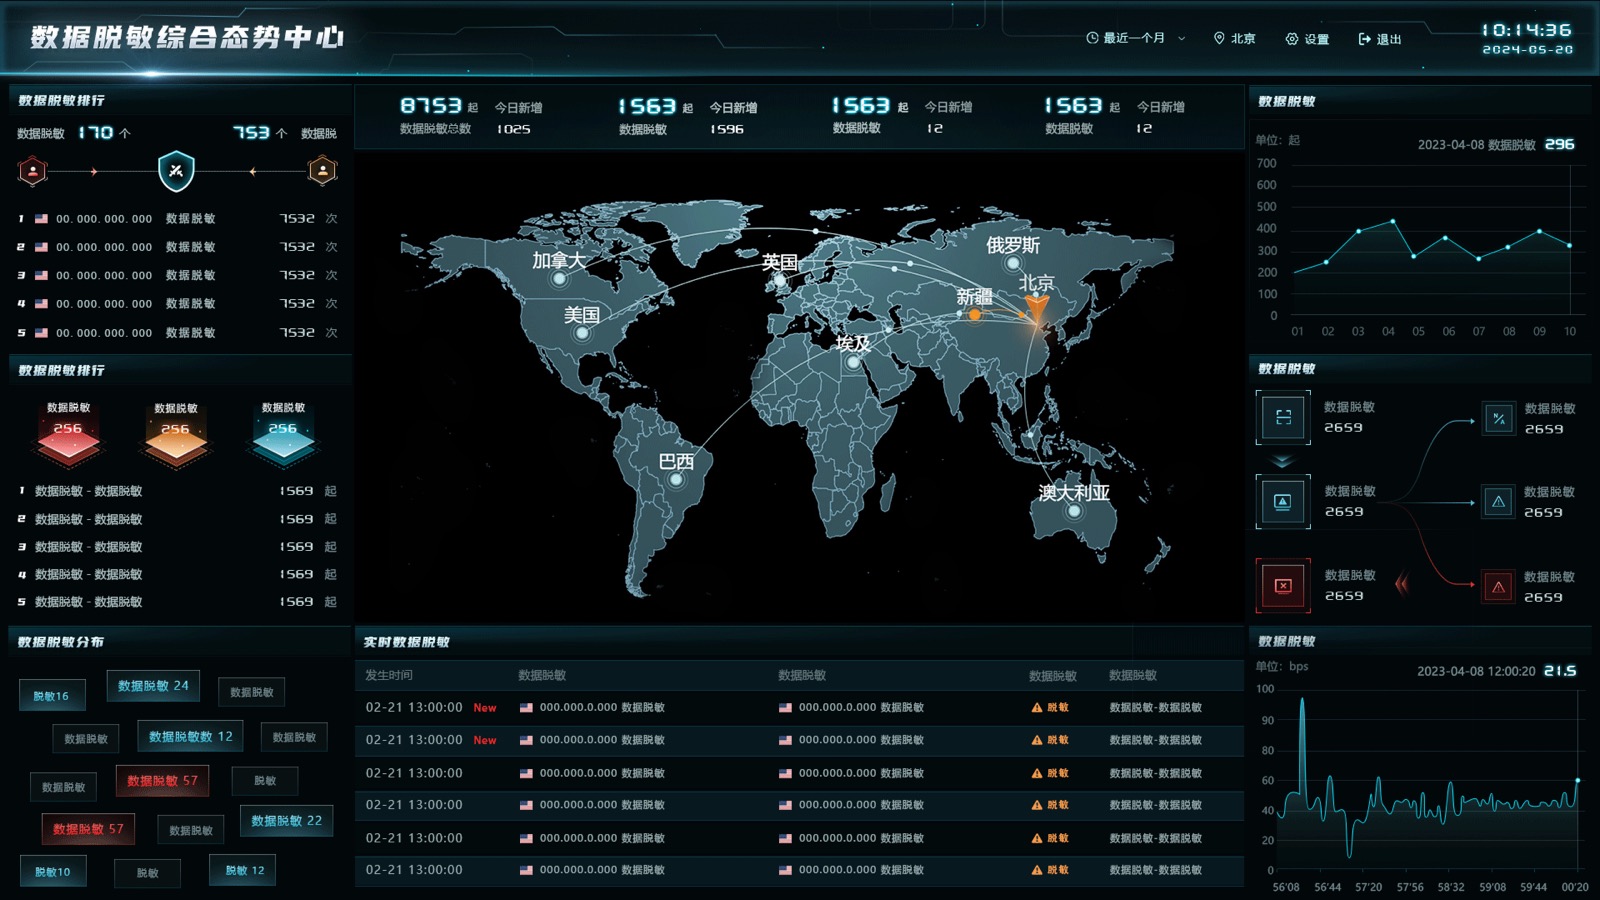Click the 2023-04-08 12:00:20 timestamp
The width and height of the screenshot is (1600, 900).
coord(1476,671)
